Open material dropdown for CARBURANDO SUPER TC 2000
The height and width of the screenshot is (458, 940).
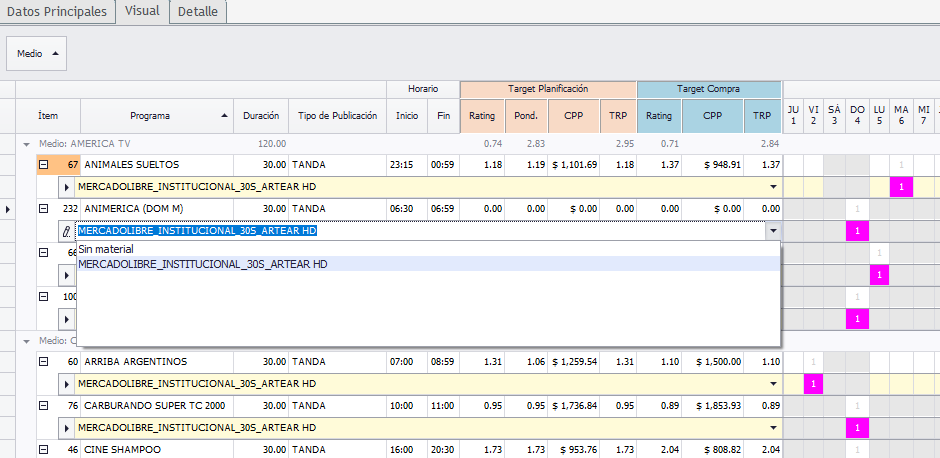772,428
